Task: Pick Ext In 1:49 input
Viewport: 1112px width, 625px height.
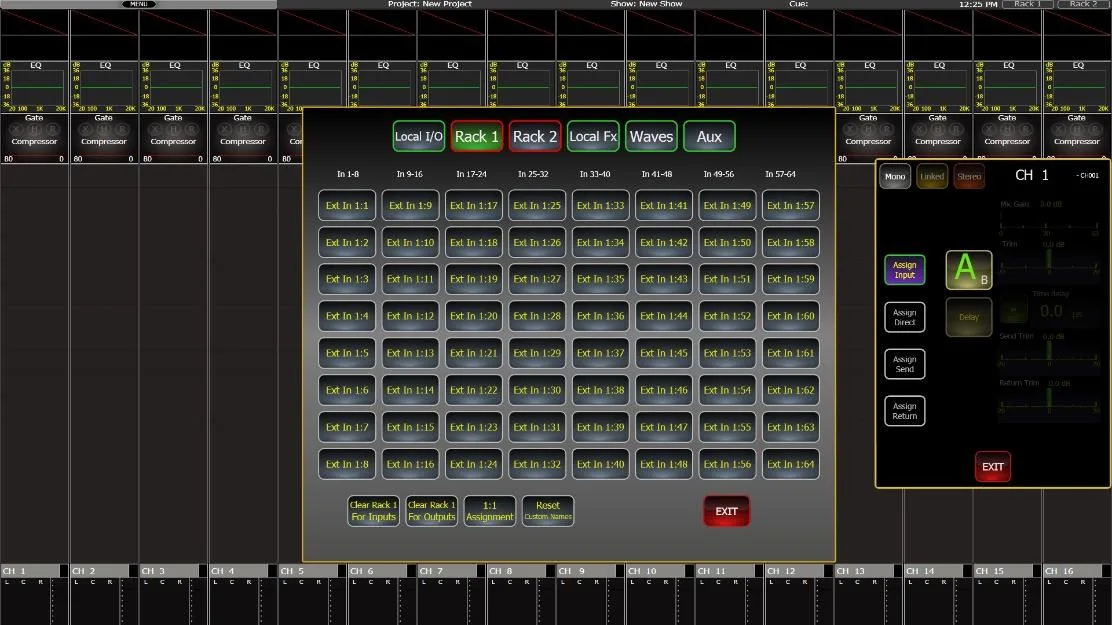Action: tap(727, 206)
